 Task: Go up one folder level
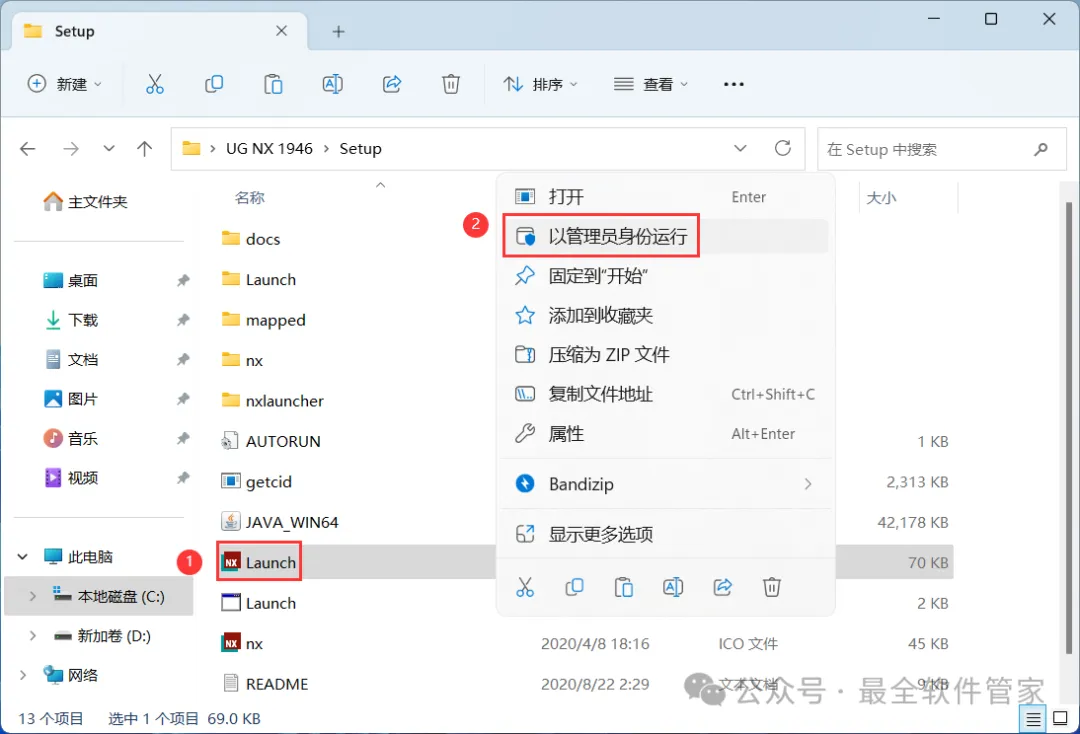tap(145, 149)
